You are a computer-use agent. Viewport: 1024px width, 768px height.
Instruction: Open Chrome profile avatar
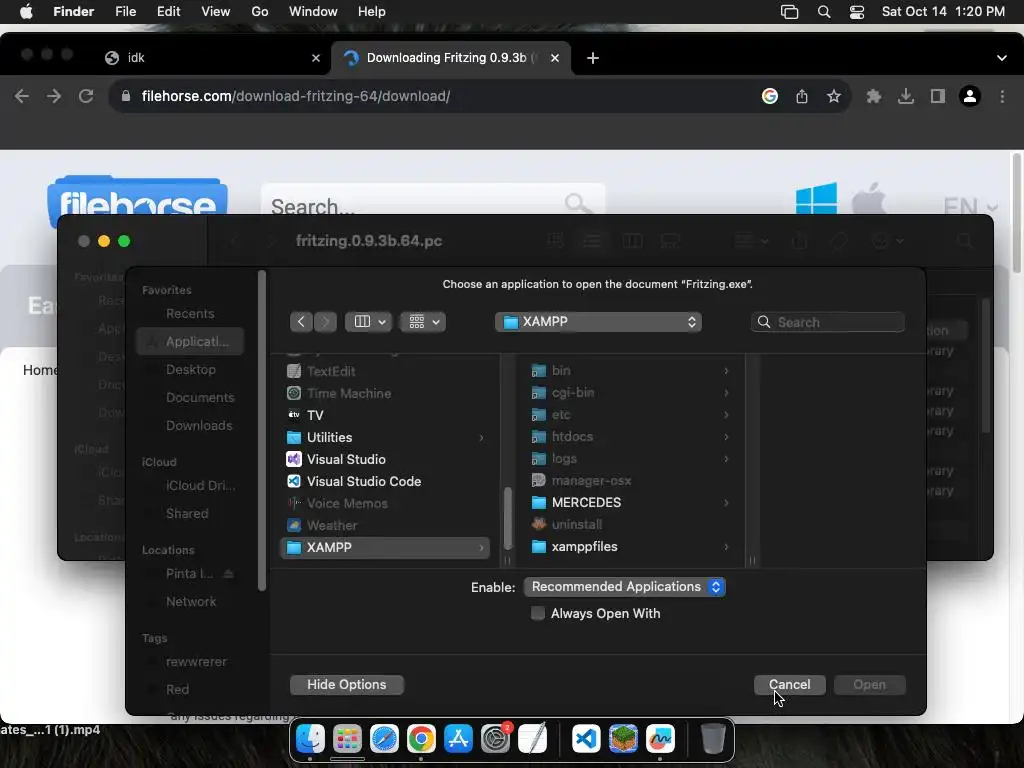970,97
